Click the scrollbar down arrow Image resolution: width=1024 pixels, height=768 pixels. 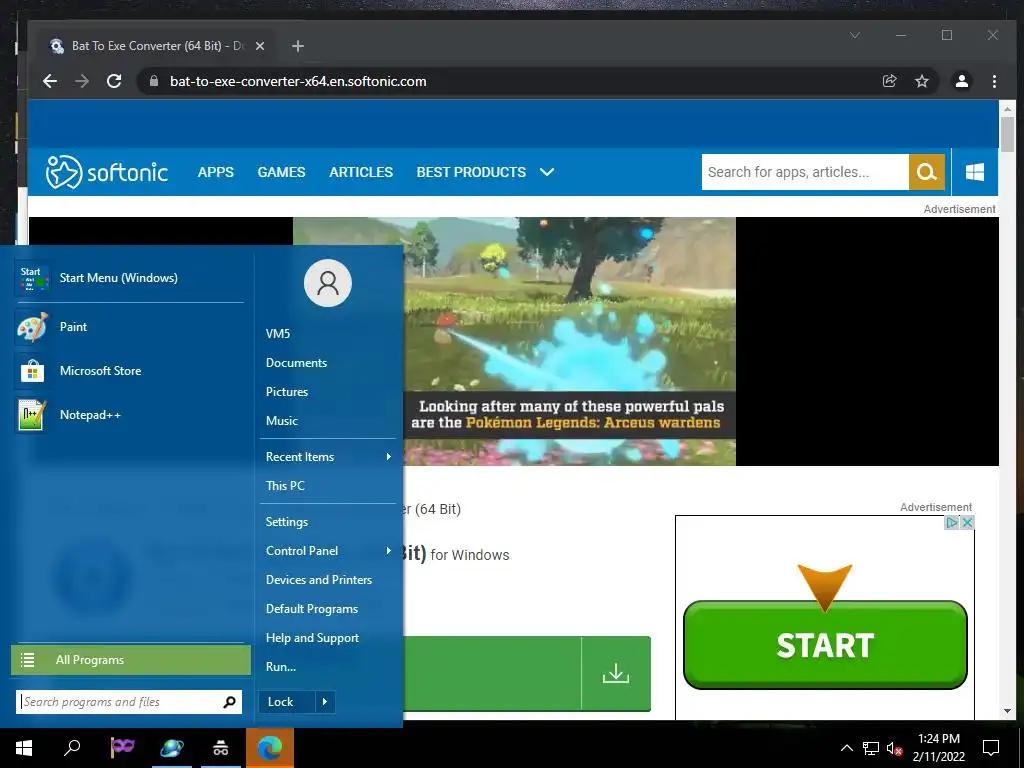[x=1007, y=711]
